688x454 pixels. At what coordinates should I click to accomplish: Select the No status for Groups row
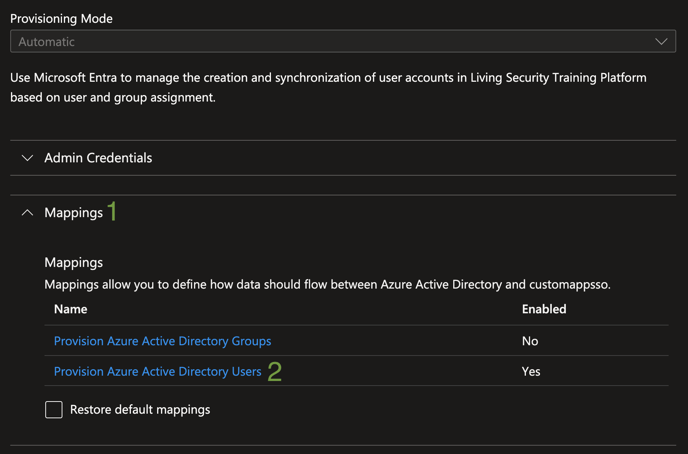[x=530, y=341]
